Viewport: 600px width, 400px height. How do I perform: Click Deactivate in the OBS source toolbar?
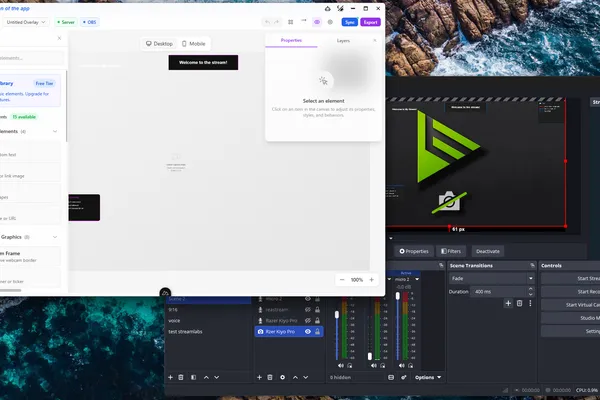click(x=488, y=251)
